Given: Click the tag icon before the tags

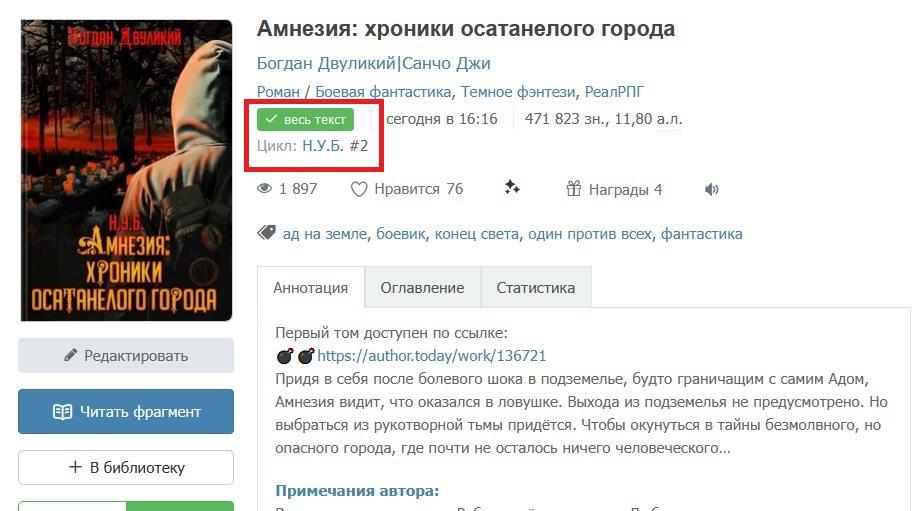Looking at the screenshot, I should pyautogui.click(x=266, y=233).
